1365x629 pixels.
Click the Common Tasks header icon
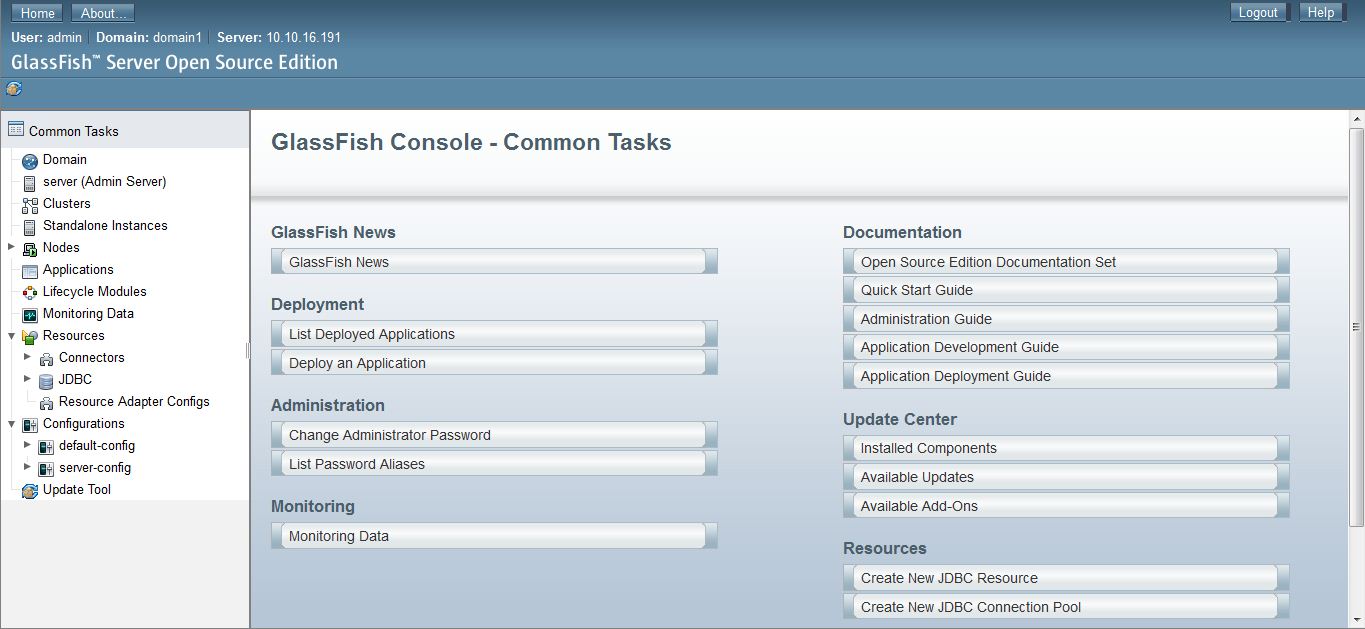(x=15, y=129)
